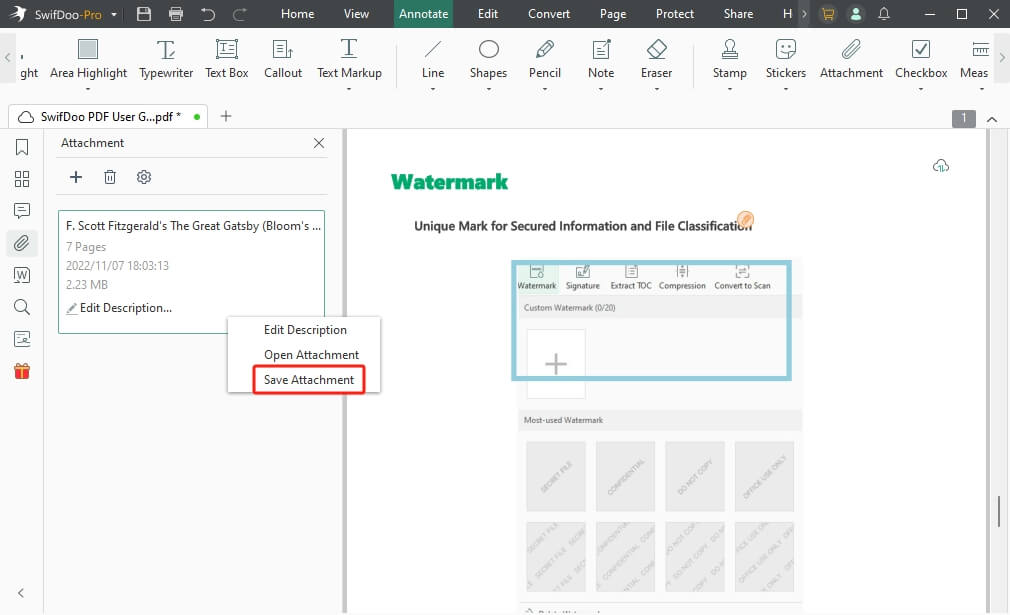Screen dimensions: 1010x615
Task: Select the Measure tool
Action: coord(974,59)
